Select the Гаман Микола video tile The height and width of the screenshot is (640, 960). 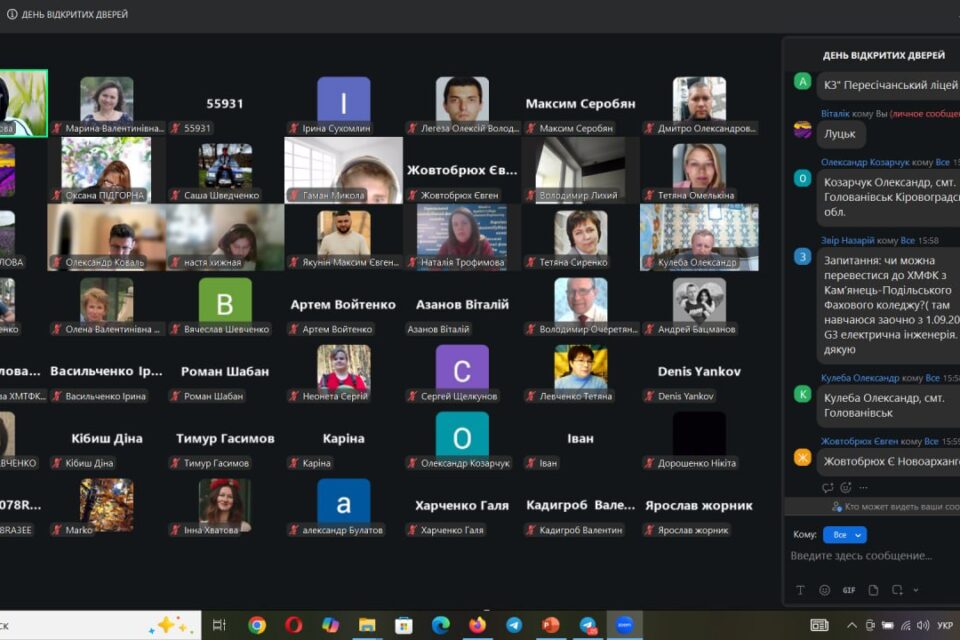(343, 170)
